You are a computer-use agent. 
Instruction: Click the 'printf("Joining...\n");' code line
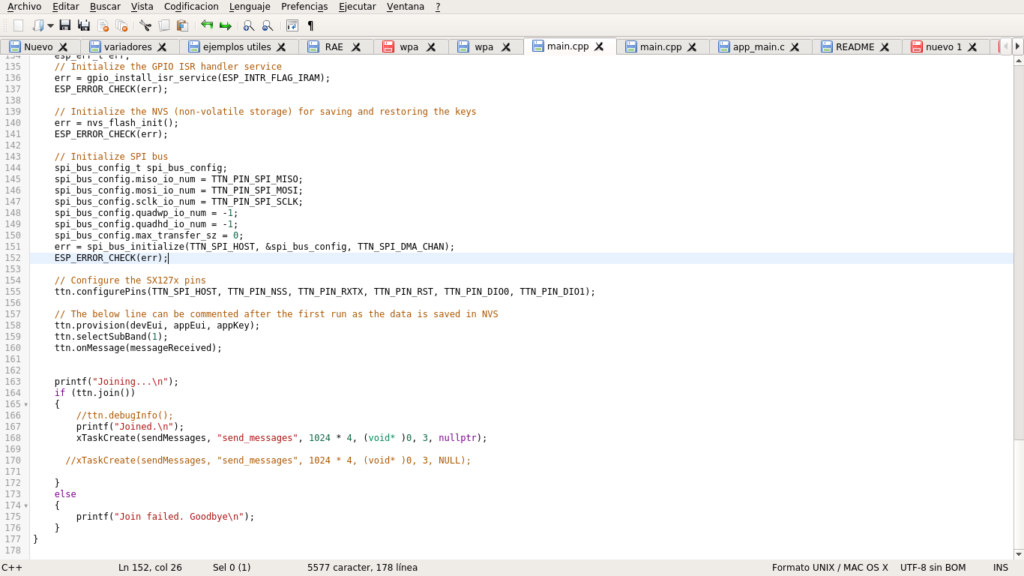pos(116,381)
